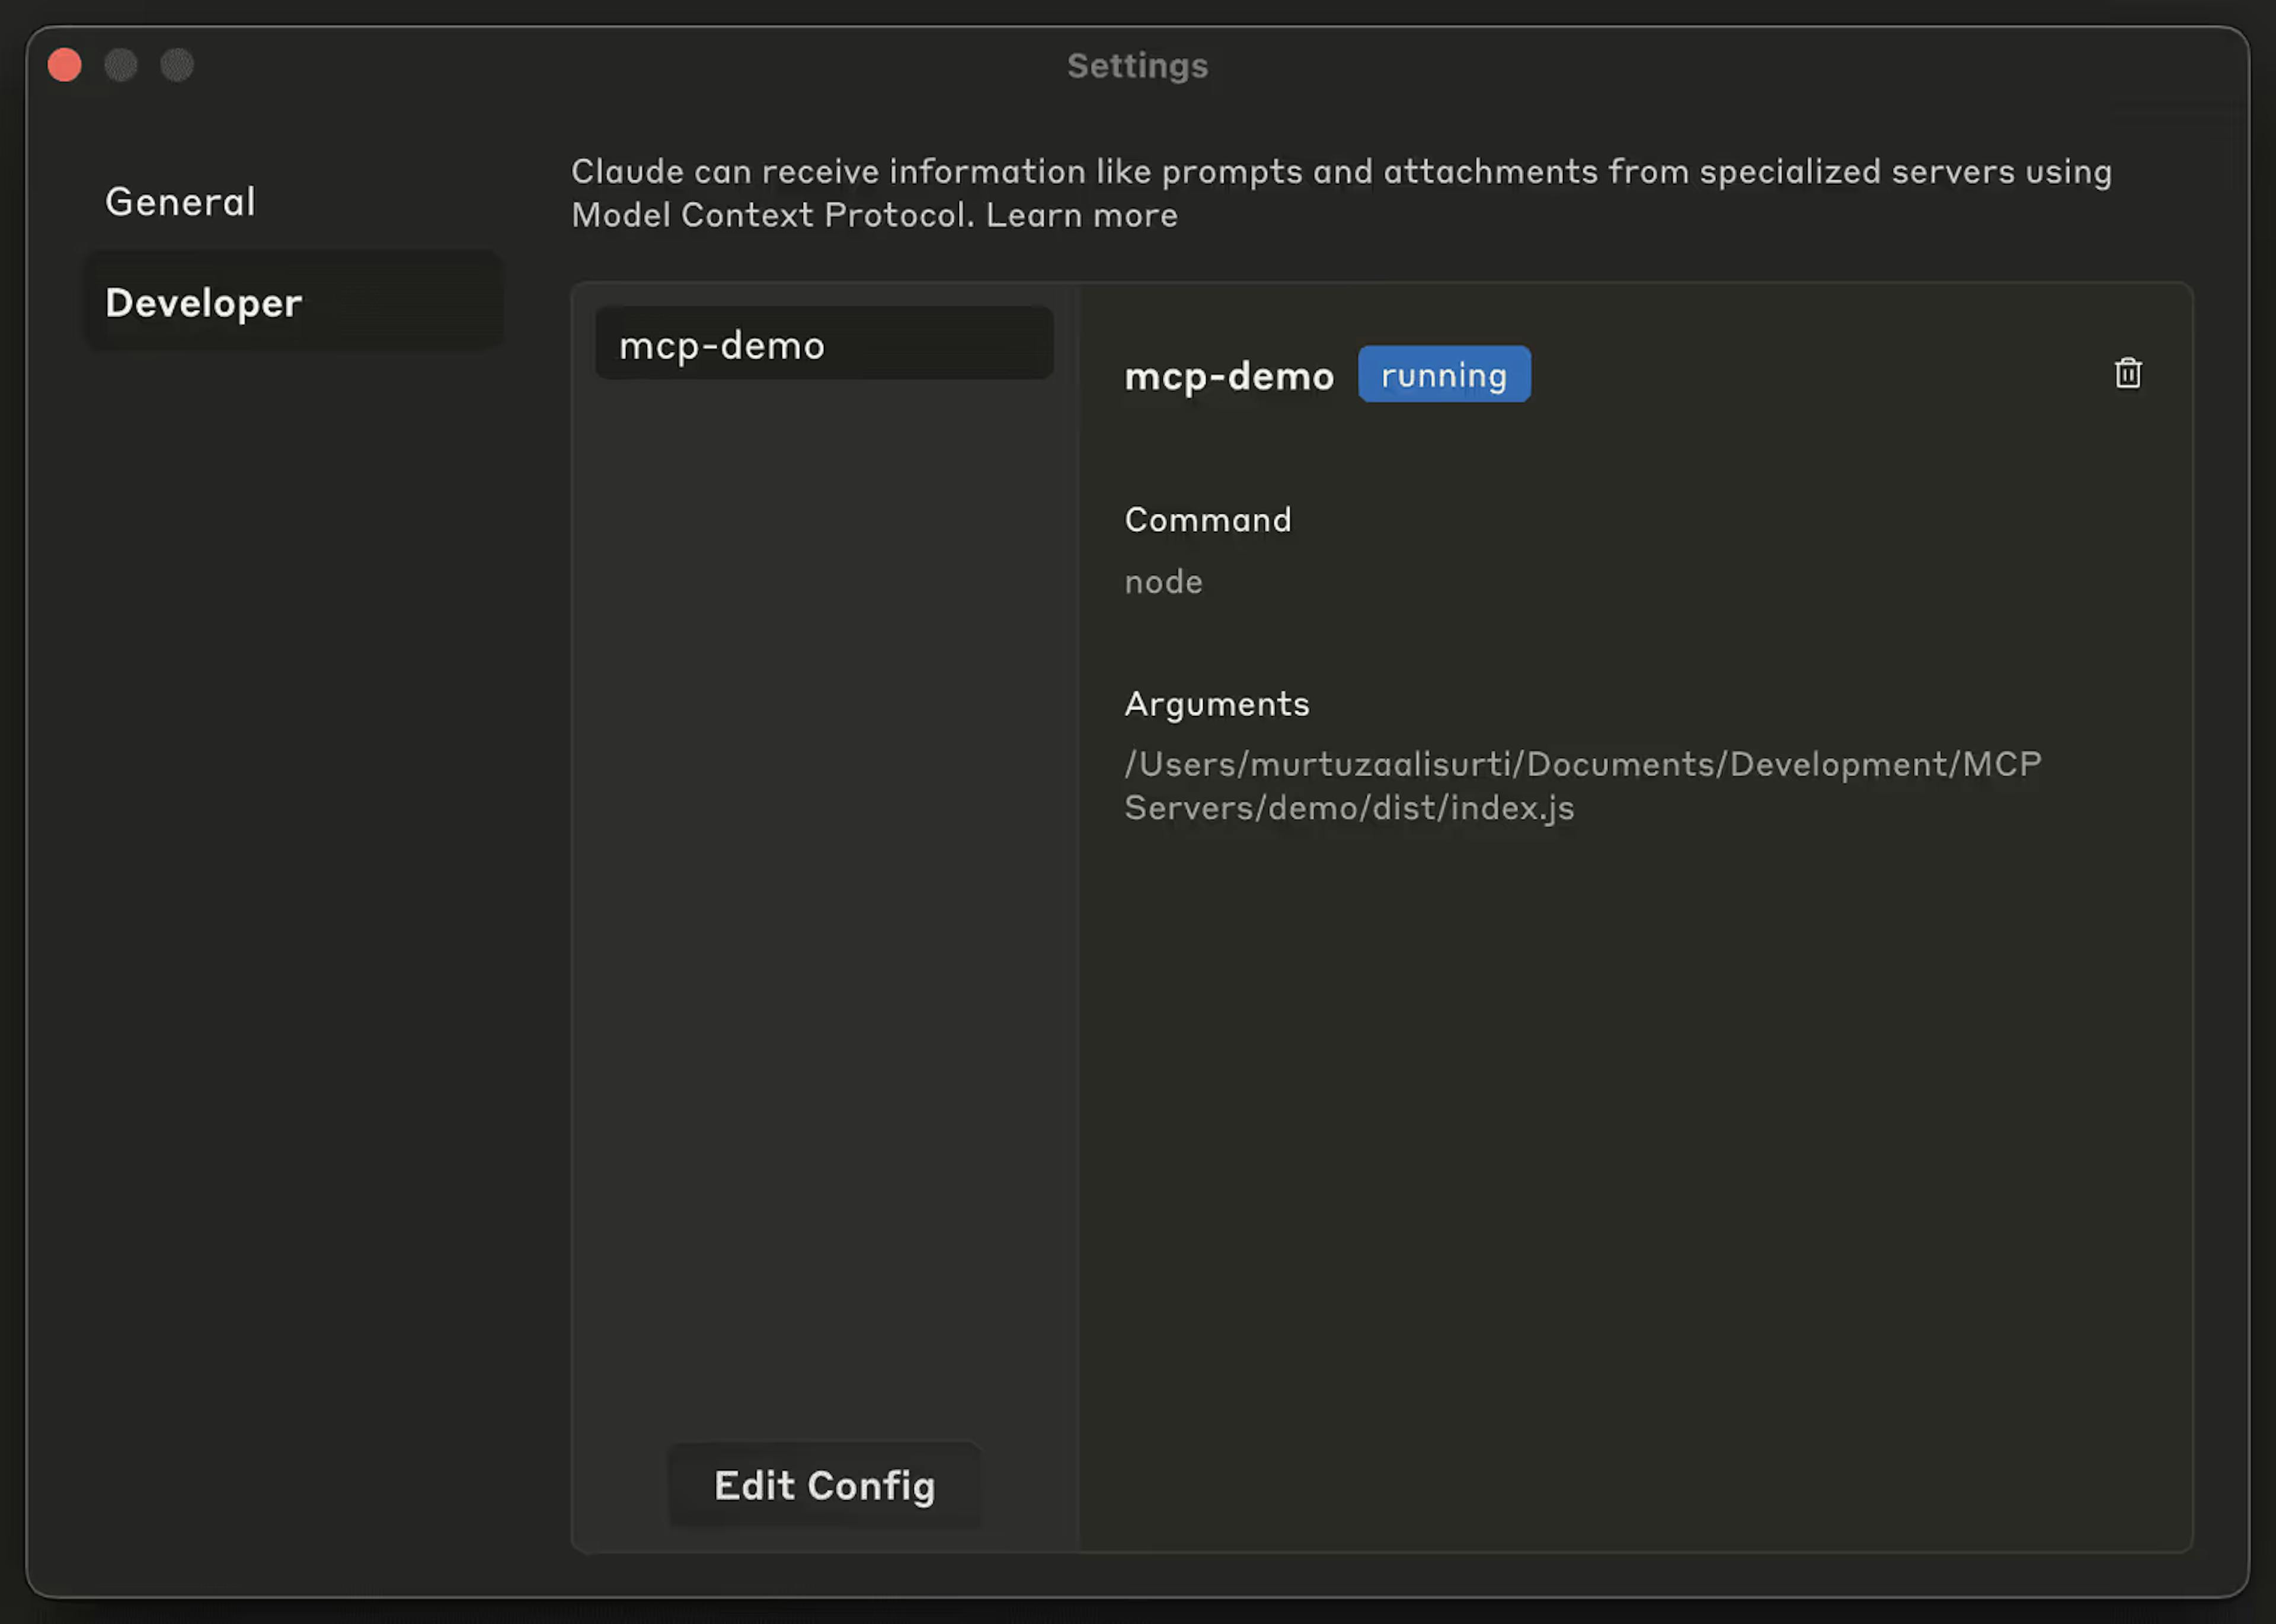Click the Command section label
This screenshot has height=1624, width=2276.
tap(1207, 520)
